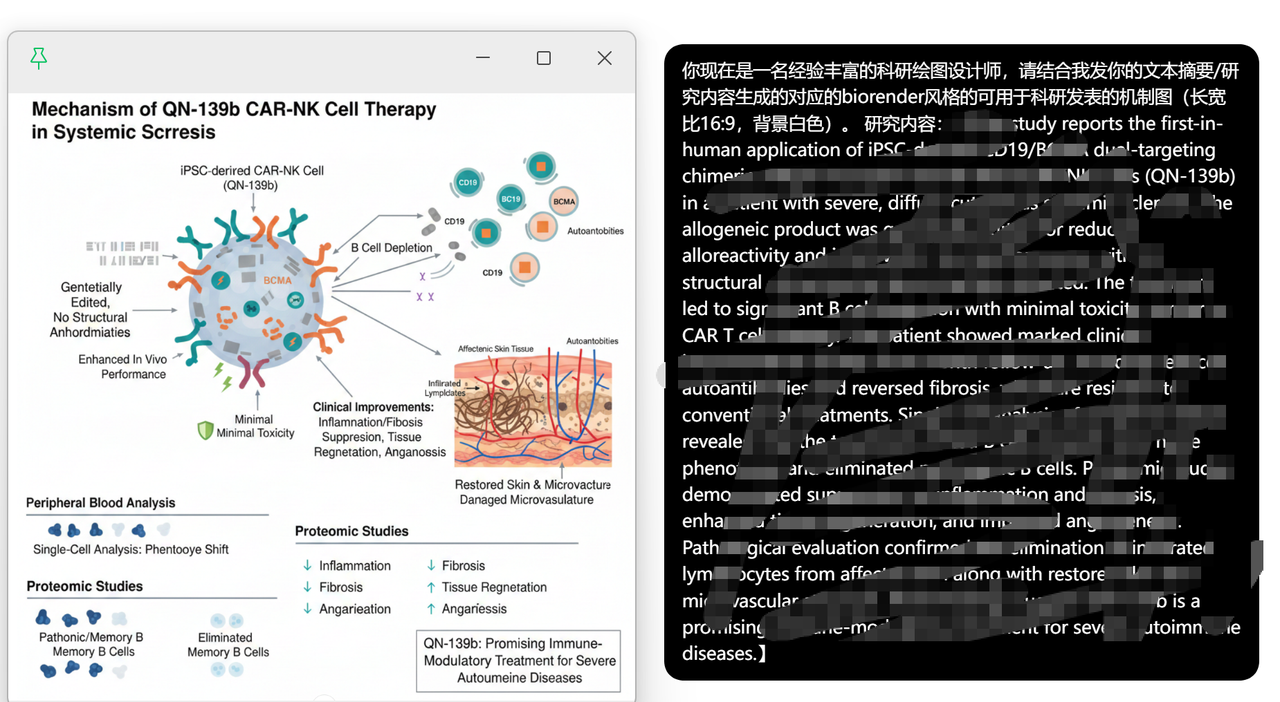This screenshot has width=1280, height=702.
Task: Click the down arrow beside Inflammation
Action: [x=307, y=566]
